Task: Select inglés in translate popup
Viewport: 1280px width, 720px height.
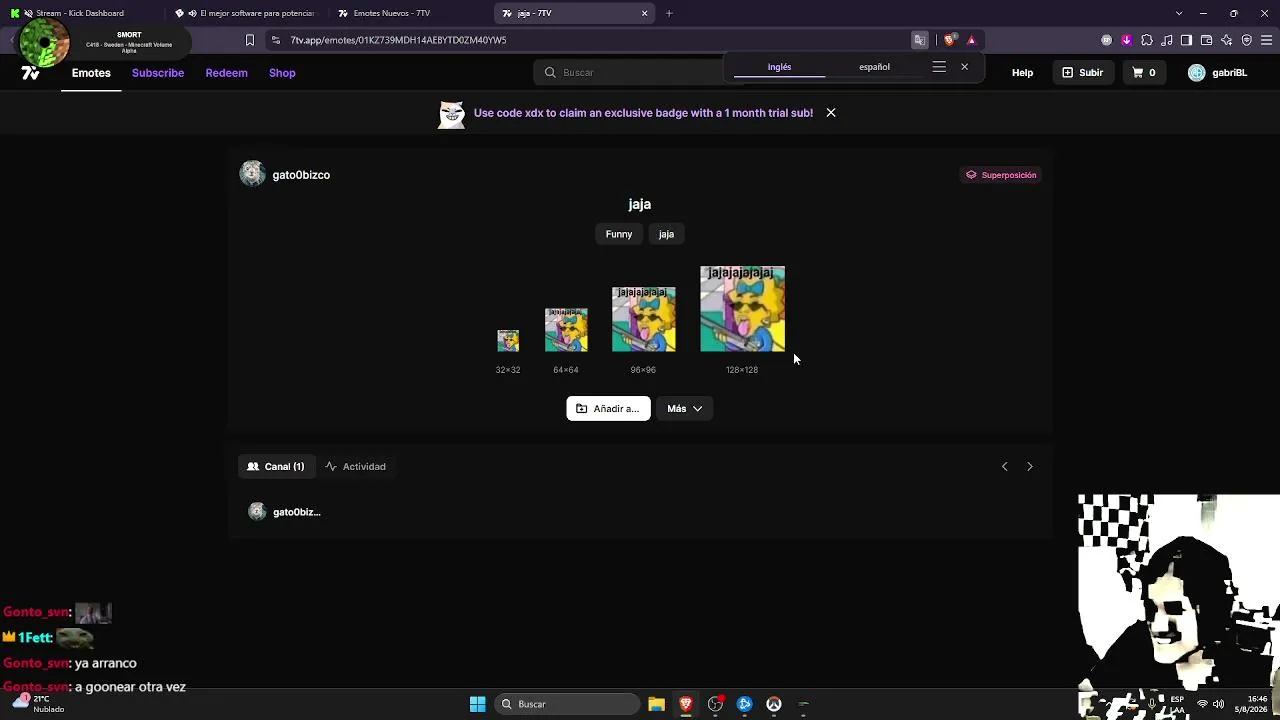Action: (x=779, y=67)
